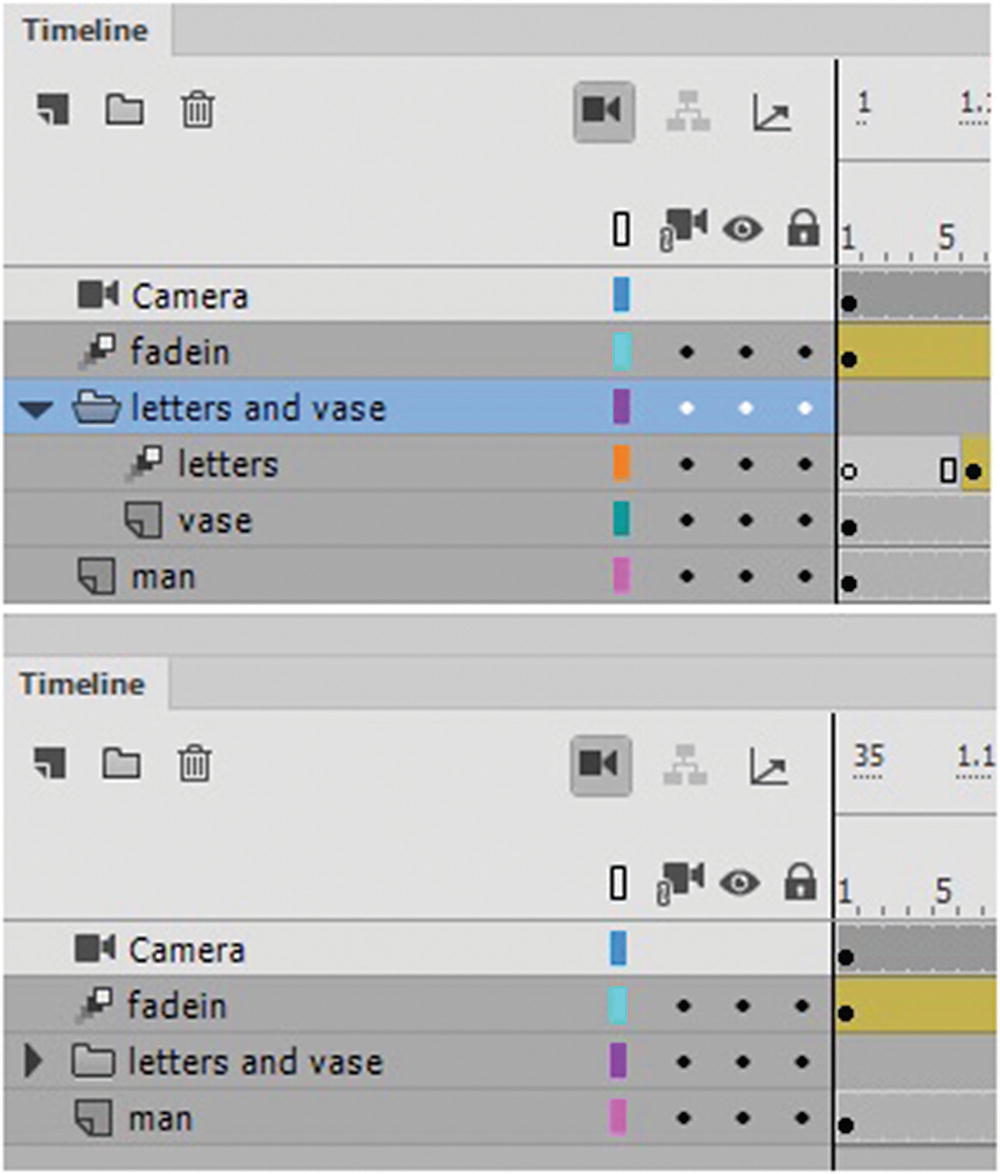The width and height of the screenshot is (1000, 1174).
Task: Open layer depth panel icon in upper timeline
Action: coord(772,115)
